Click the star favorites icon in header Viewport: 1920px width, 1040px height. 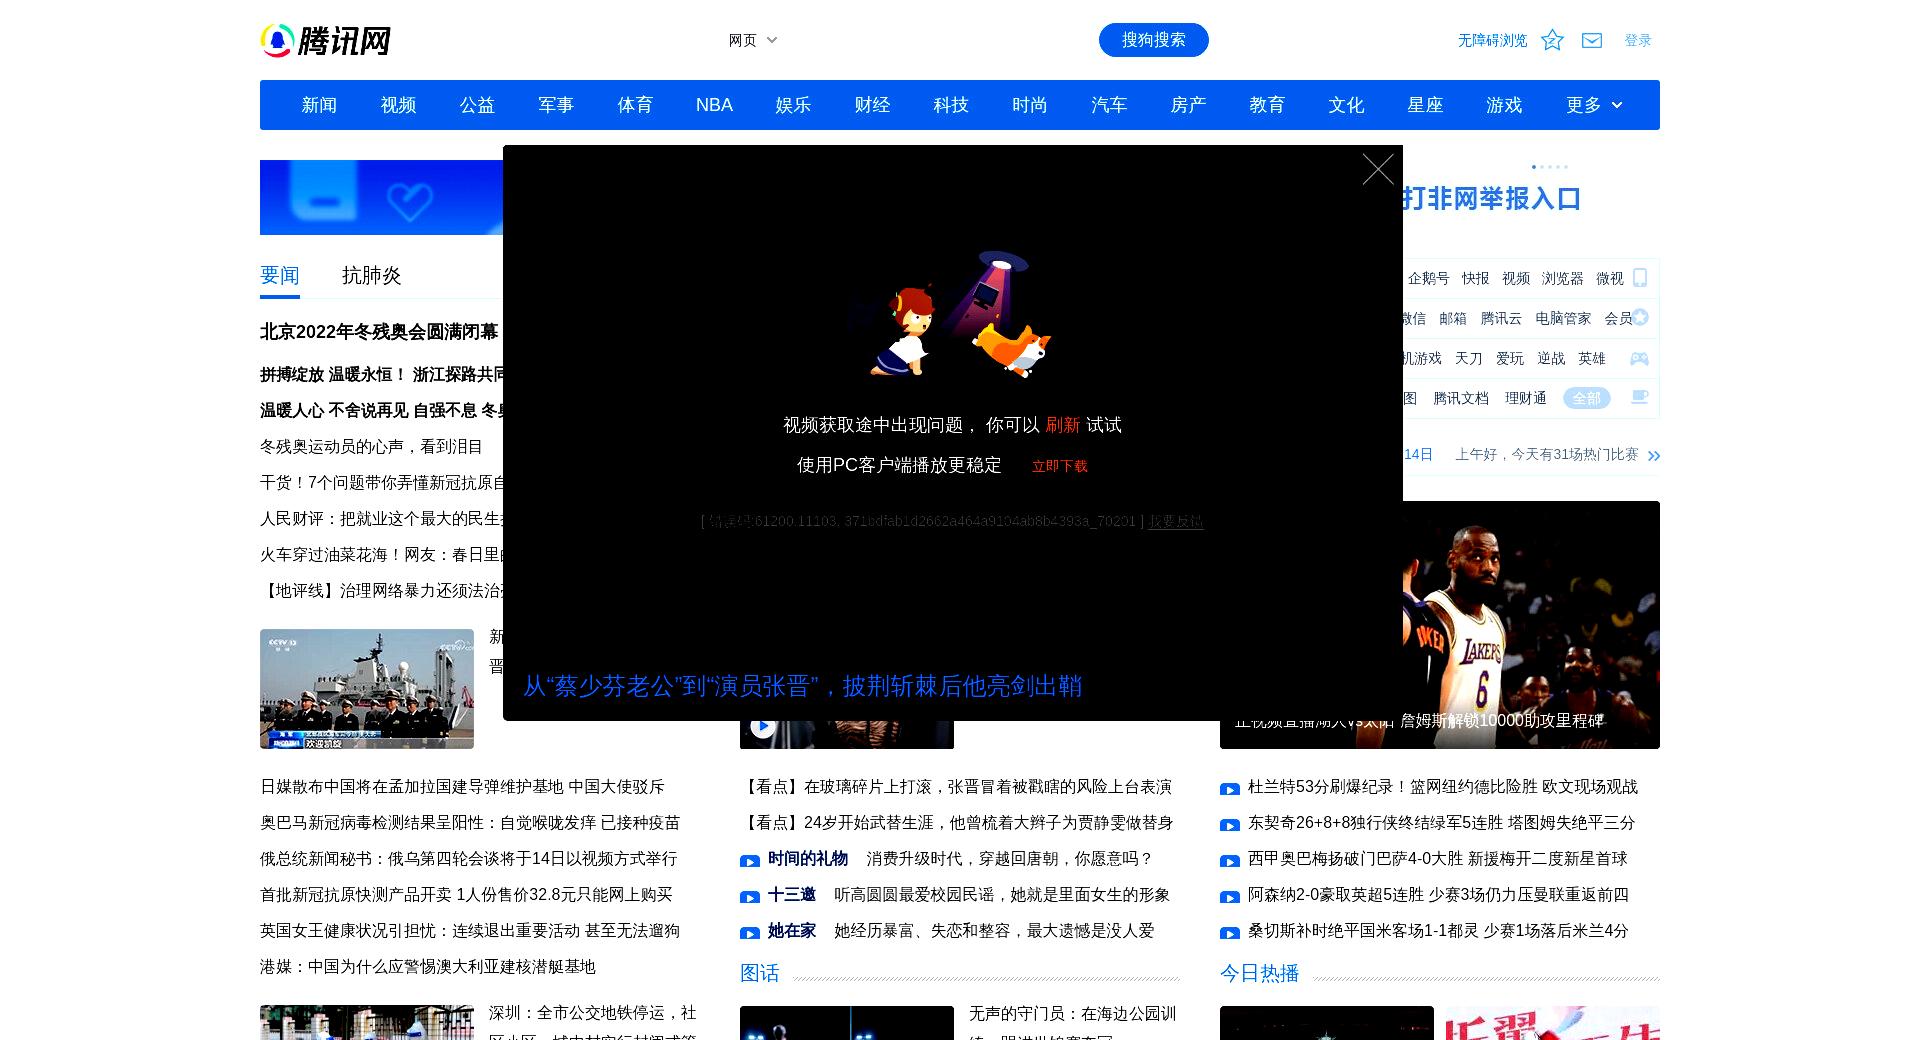pos(1552,40)
